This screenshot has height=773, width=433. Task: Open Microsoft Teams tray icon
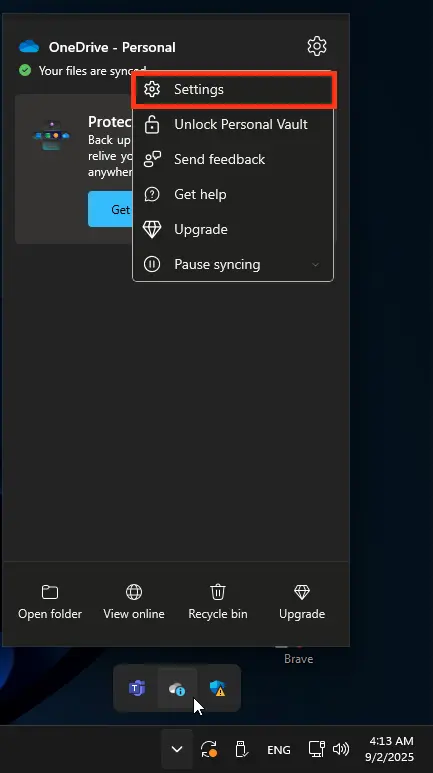(x=137, y=688)
